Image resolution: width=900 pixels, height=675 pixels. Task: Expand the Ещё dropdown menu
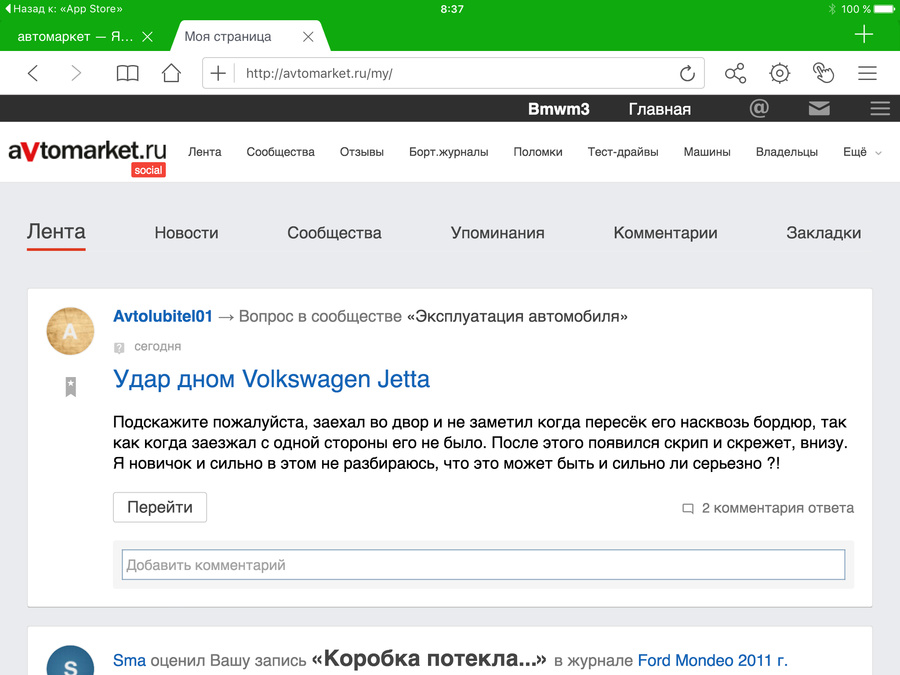click(862, 152)
